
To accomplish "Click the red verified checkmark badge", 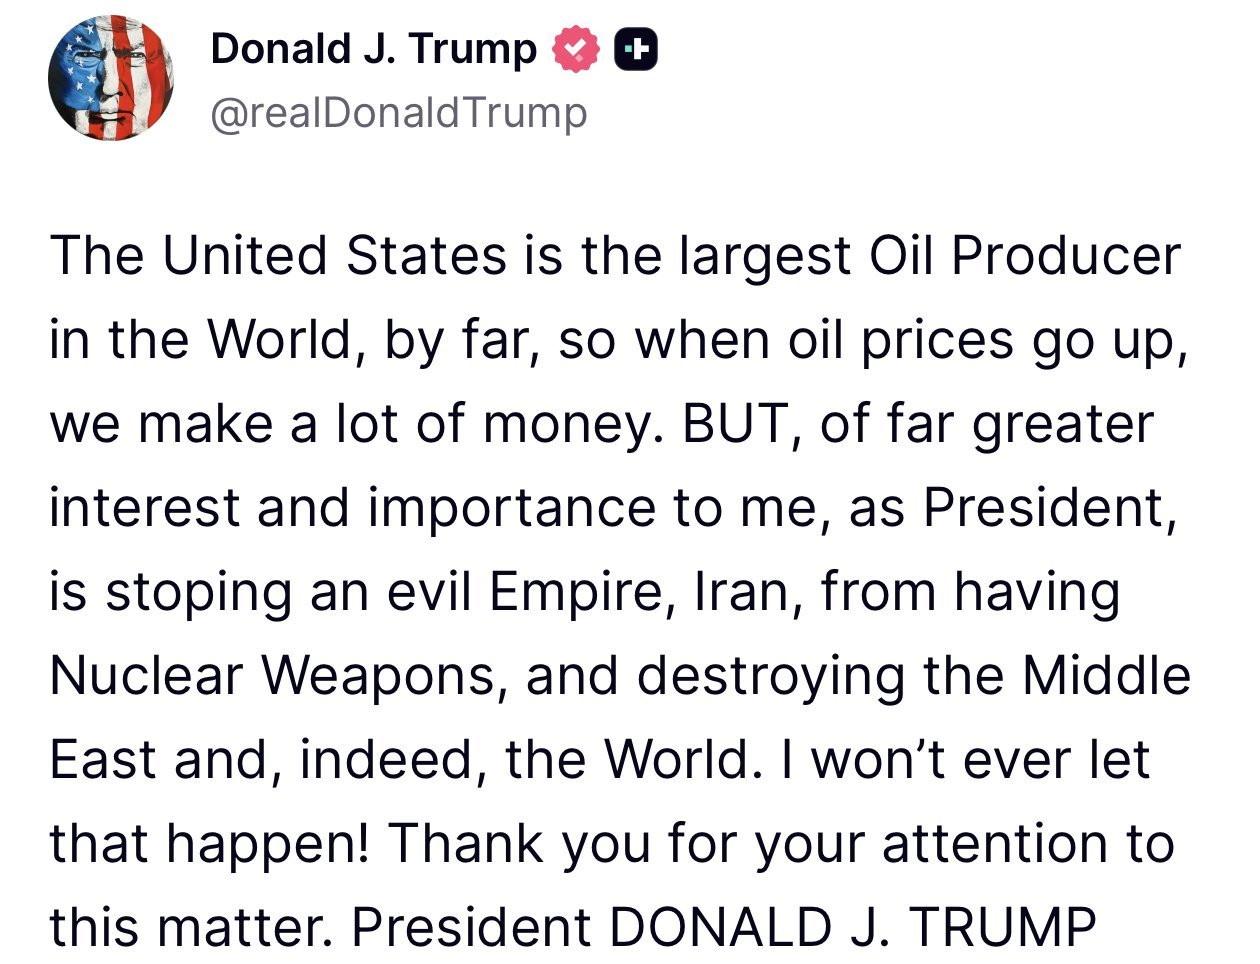I will pyautogui.click(x=576, y=50).
